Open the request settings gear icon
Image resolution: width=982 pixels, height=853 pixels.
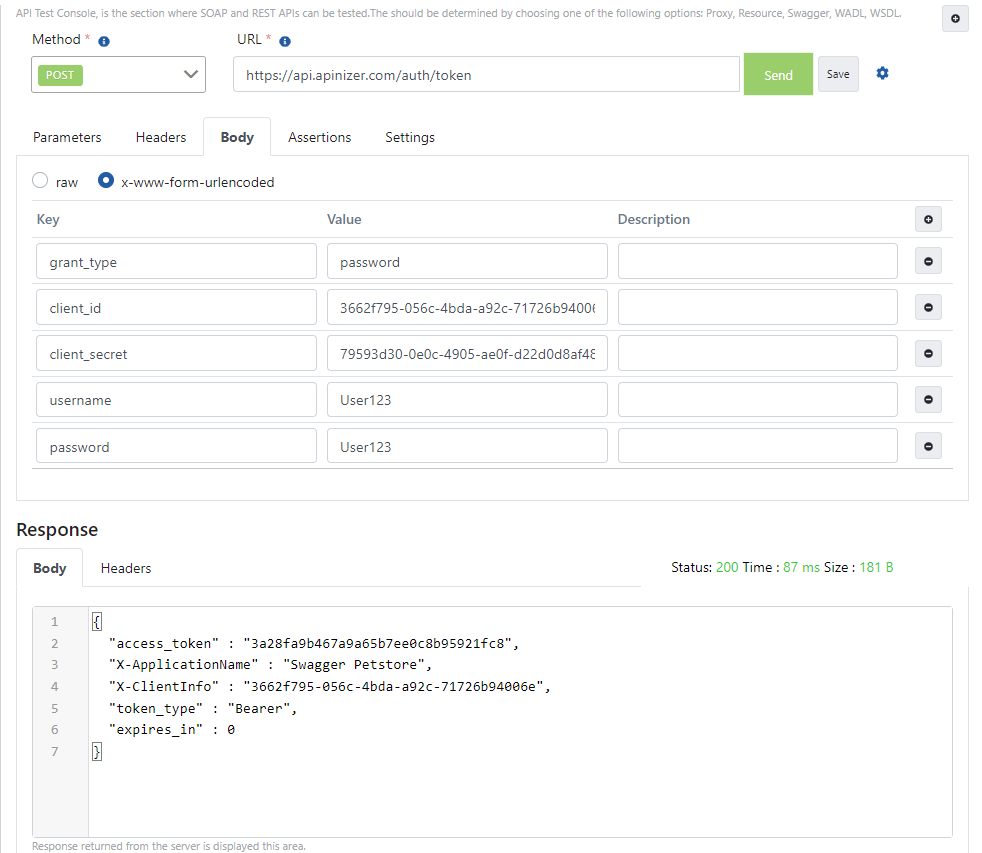tap(882, 73)
